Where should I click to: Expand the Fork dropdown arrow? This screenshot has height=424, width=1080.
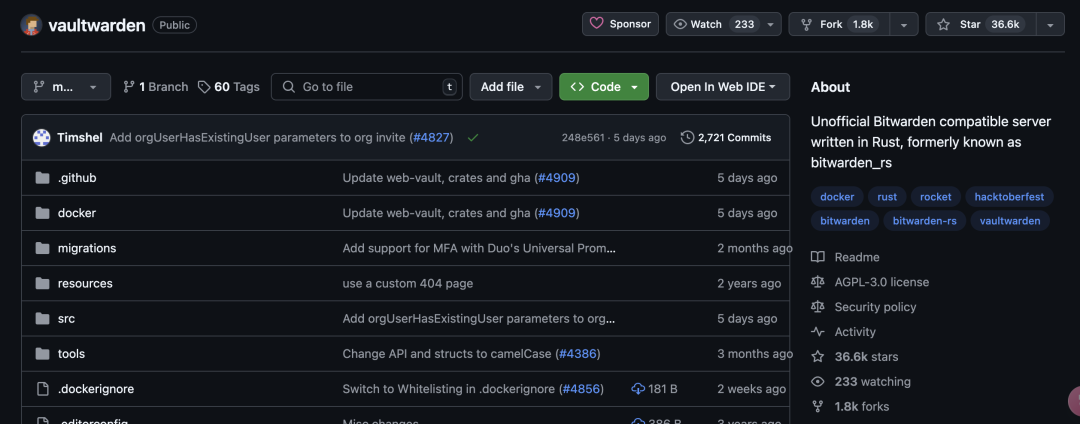(904, 24)
